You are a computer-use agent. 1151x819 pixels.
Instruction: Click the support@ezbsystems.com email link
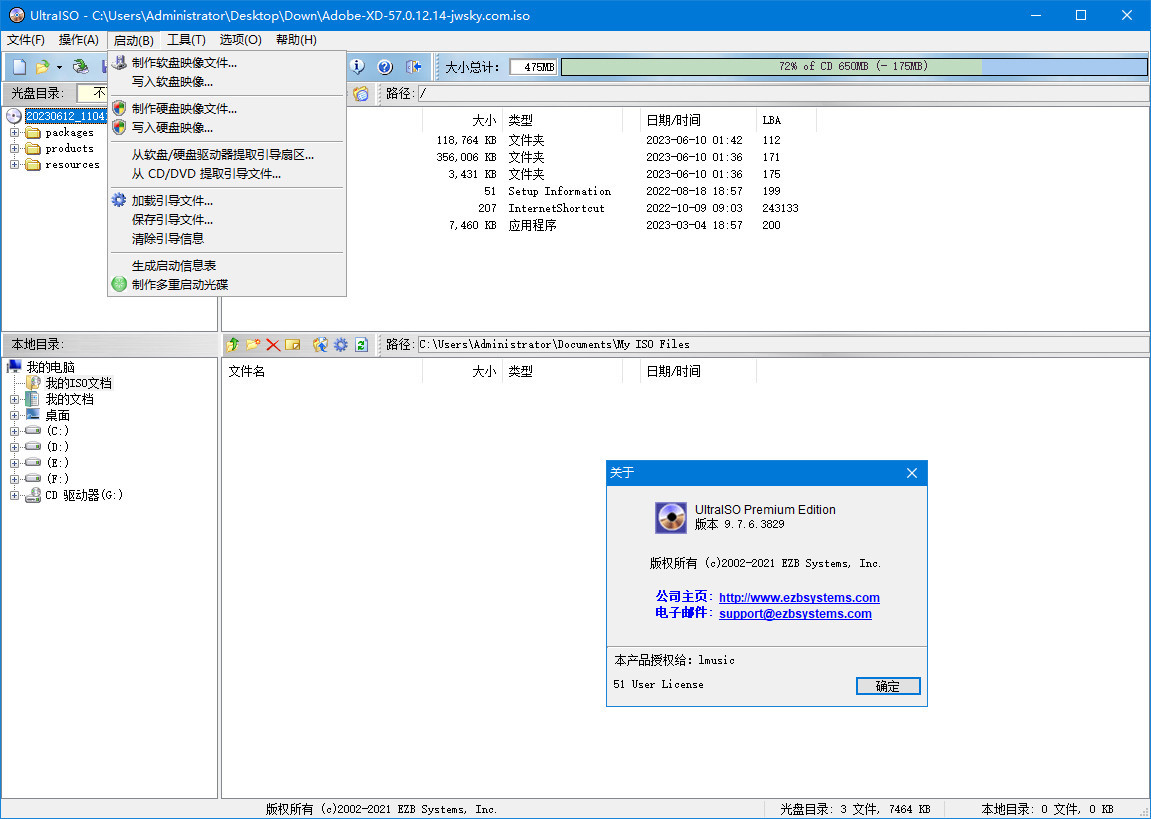[x=795, y=614]
